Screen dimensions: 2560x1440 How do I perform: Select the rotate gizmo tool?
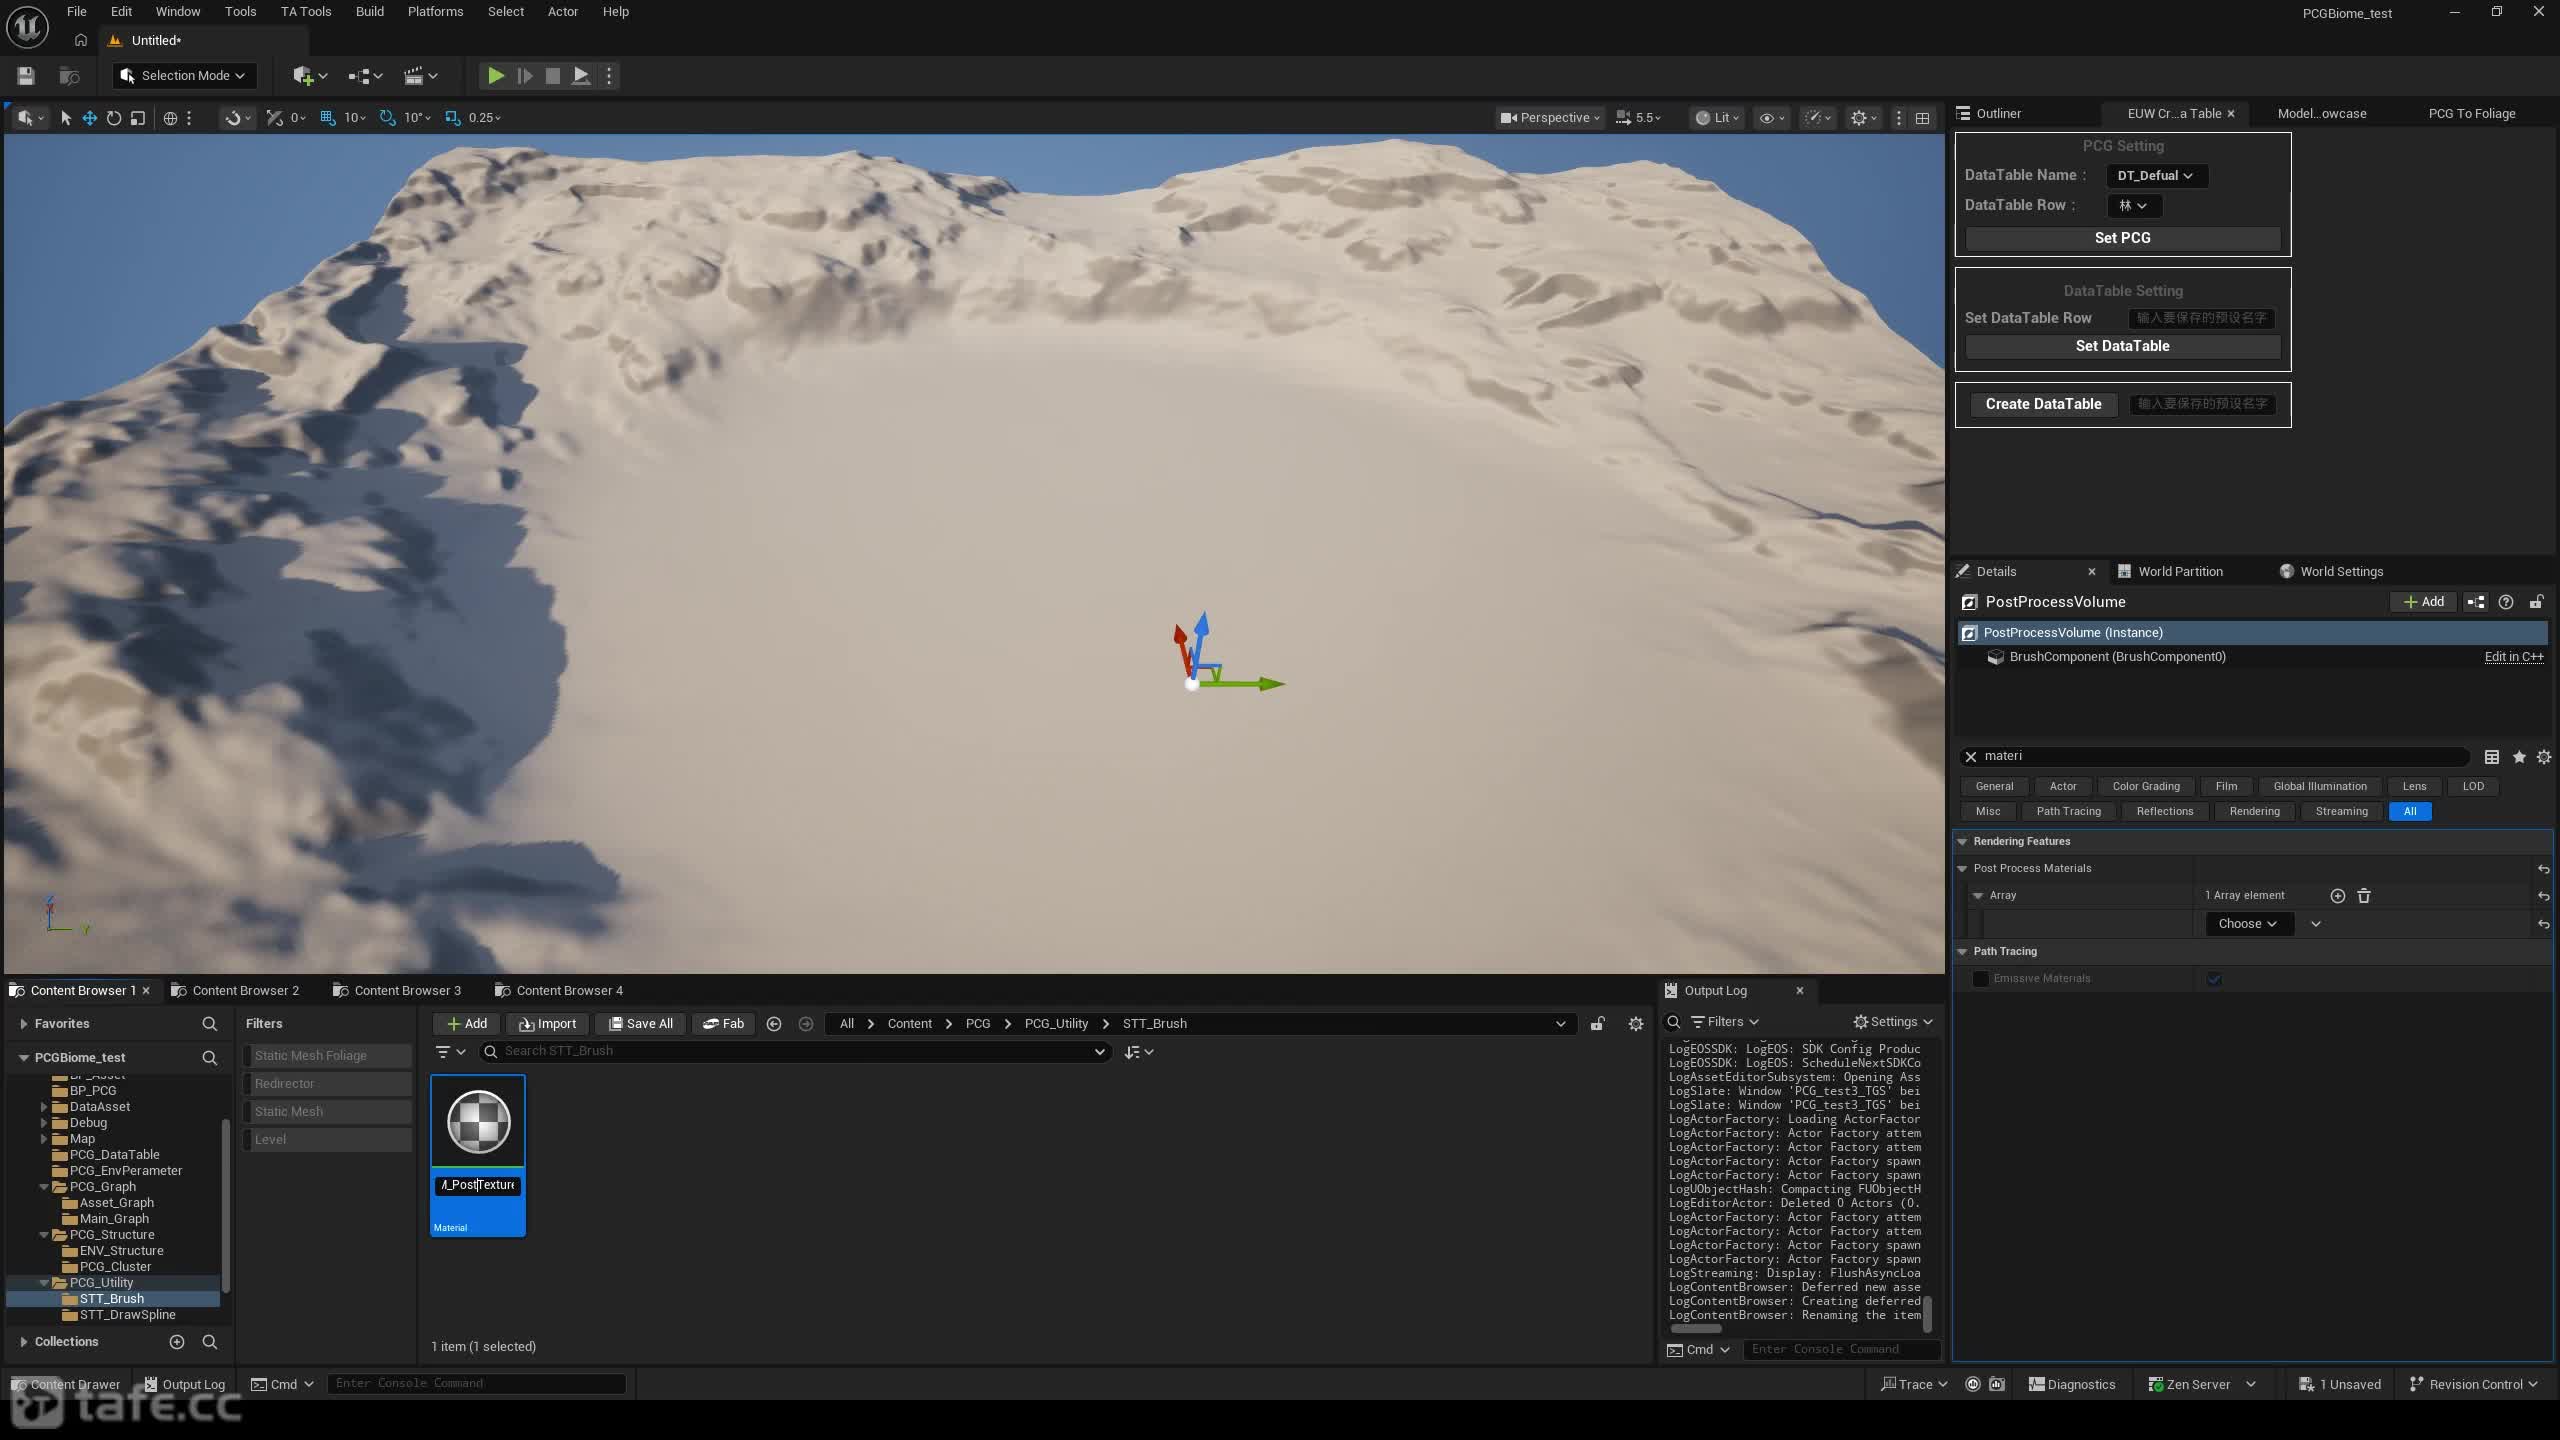(114, 118)
